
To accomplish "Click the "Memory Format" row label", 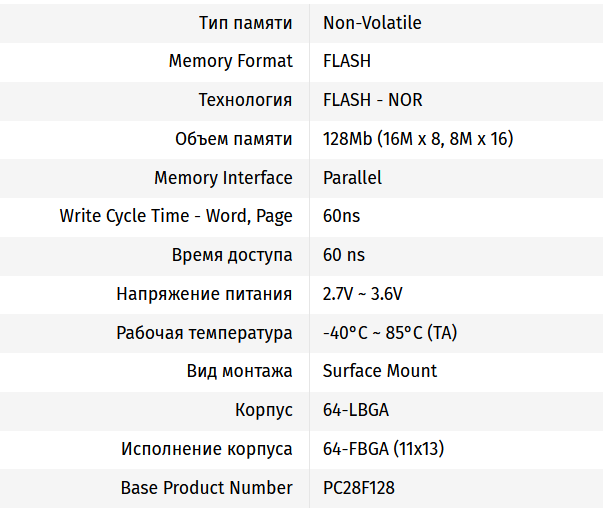I will pos(230,61).
